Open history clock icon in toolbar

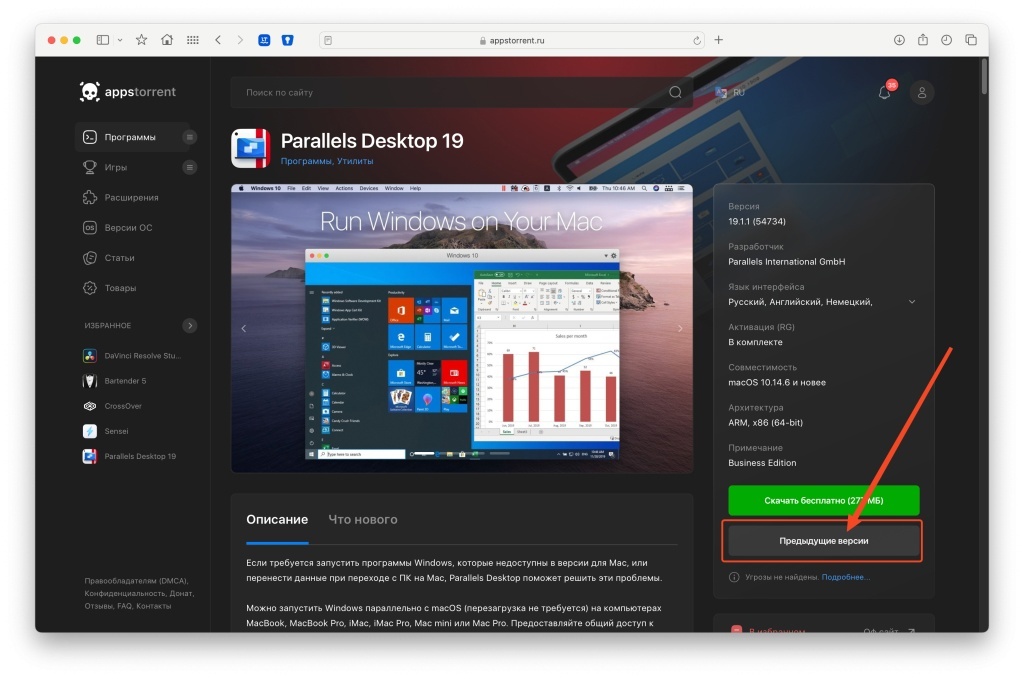point(946,40)
